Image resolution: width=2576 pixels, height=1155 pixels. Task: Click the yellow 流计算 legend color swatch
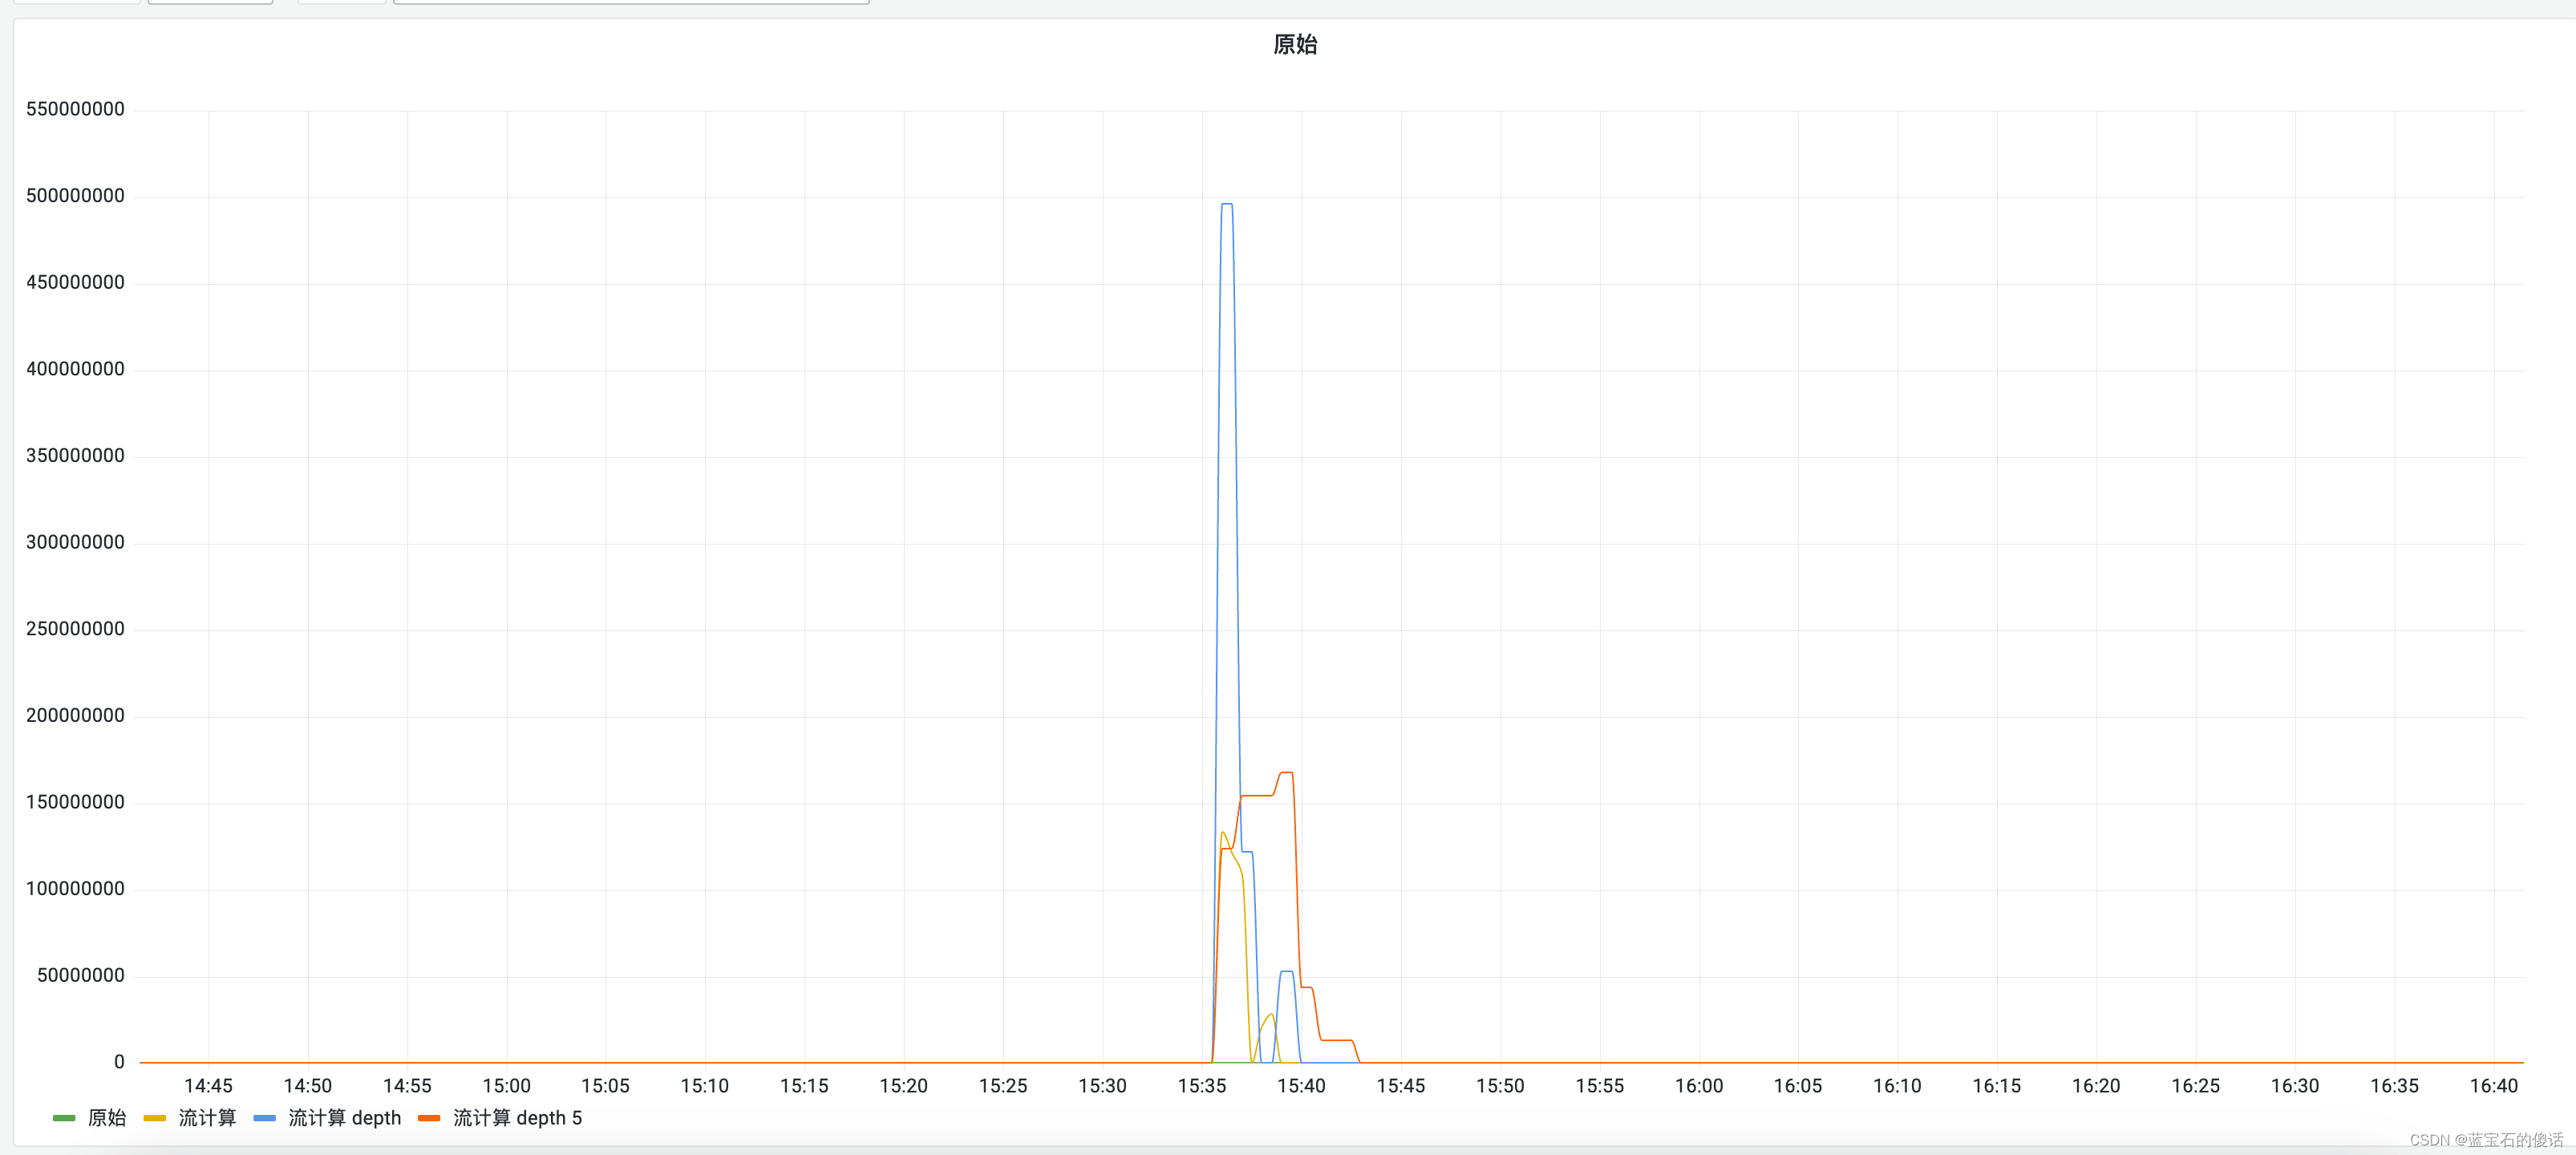154,1118
